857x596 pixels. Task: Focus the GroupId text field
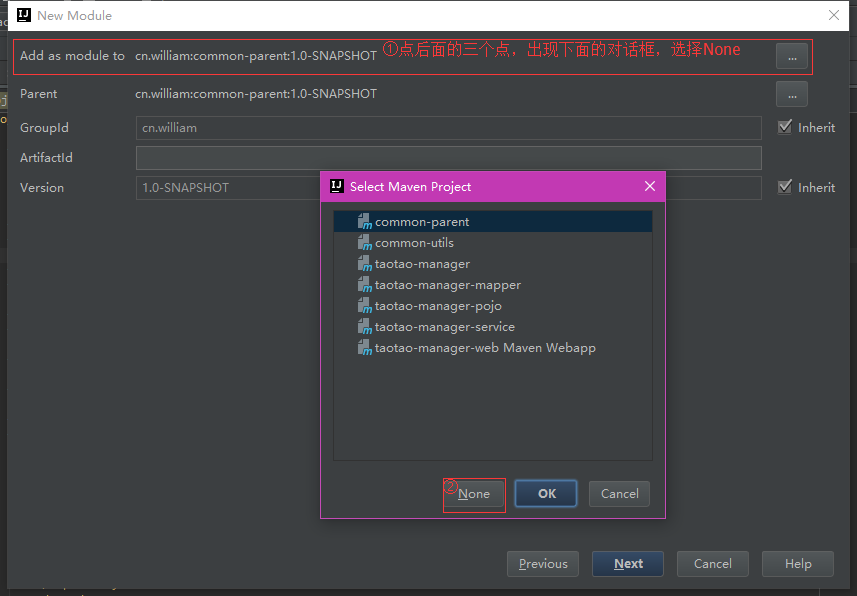[448, 128]
